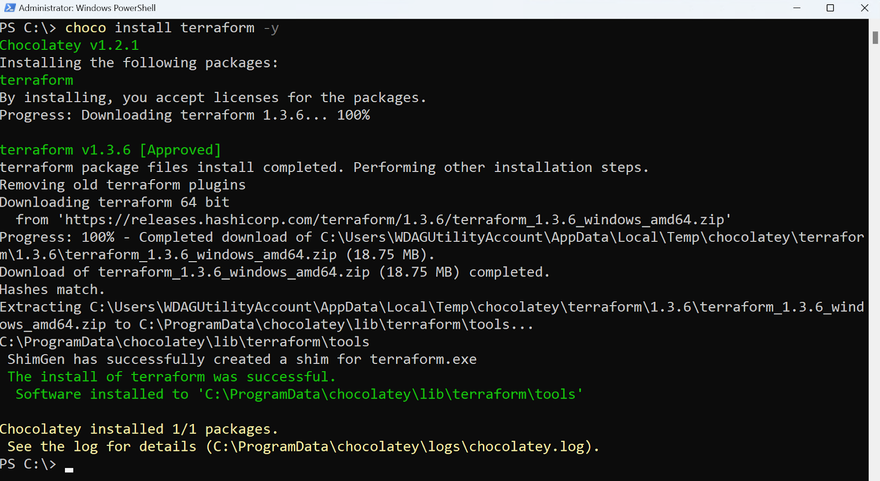Click "The install of terraform was successful." message
Viewport: 880px width, 481px height.
tap(171, 377)
